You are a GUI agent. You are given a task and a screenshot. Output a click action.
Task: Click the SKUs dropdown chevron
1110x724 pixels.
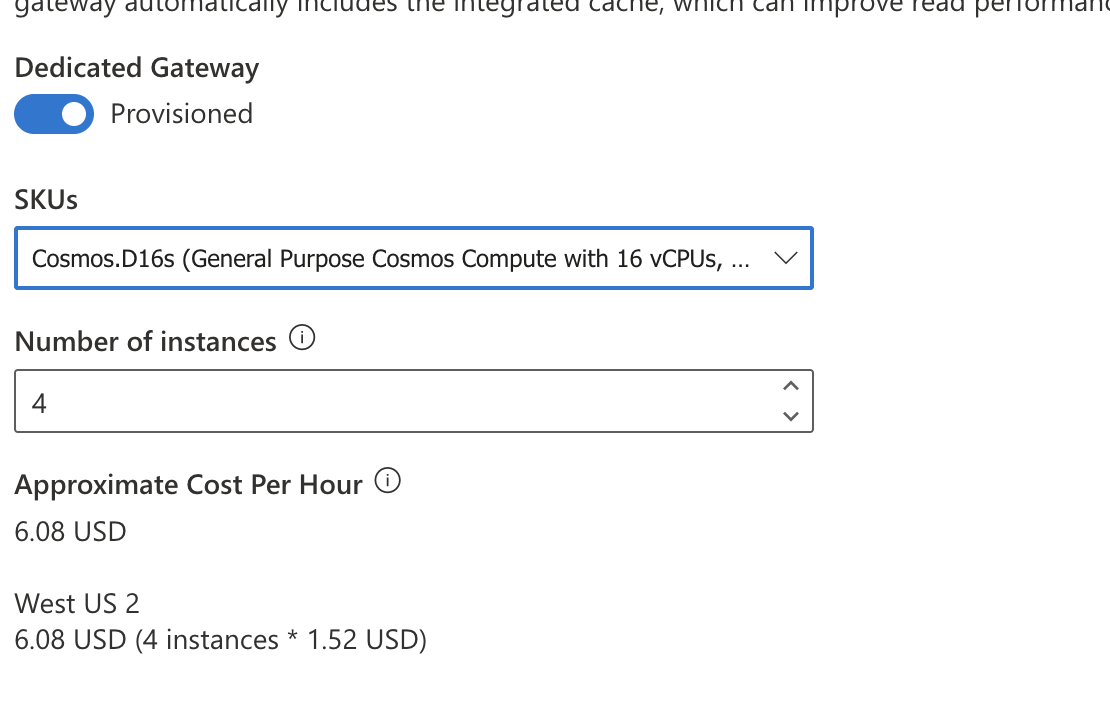click(786, 258)
